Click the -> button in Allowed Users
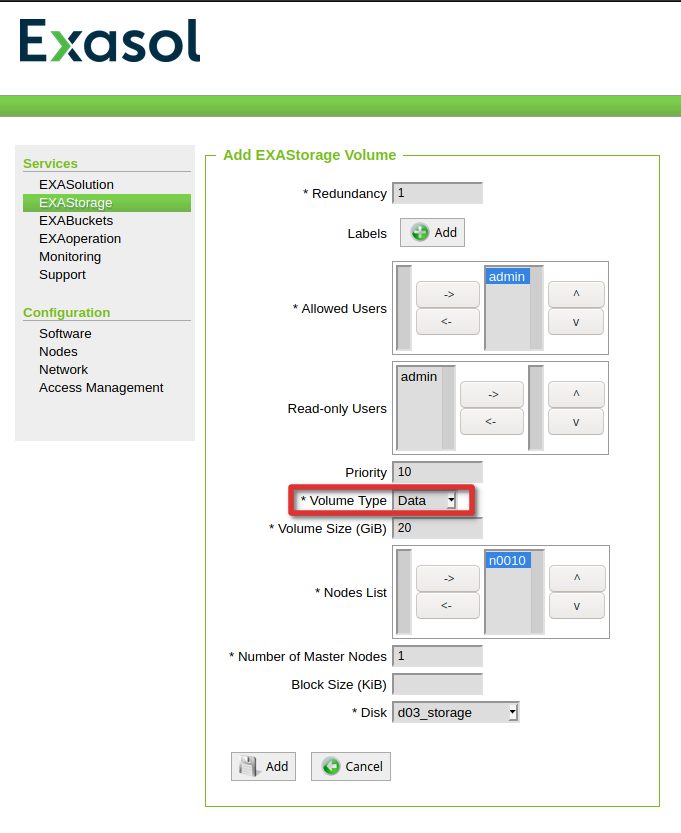This screenshot has height=833, width=681. 448,294
